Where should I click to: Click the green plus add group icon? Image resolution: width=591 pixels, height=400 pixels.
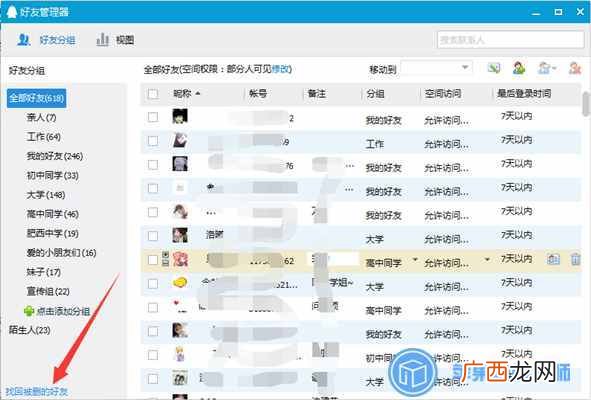point(29,311)
